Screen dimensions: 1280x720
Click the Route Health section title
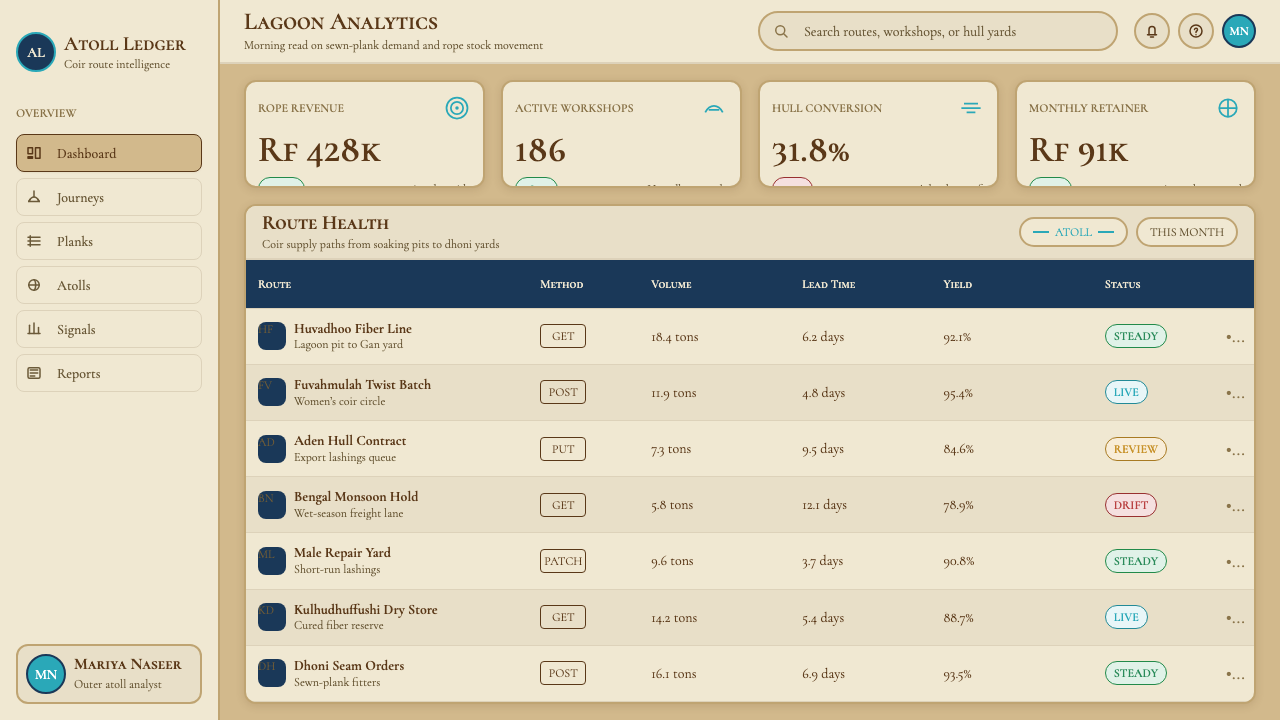pos(325,223)
